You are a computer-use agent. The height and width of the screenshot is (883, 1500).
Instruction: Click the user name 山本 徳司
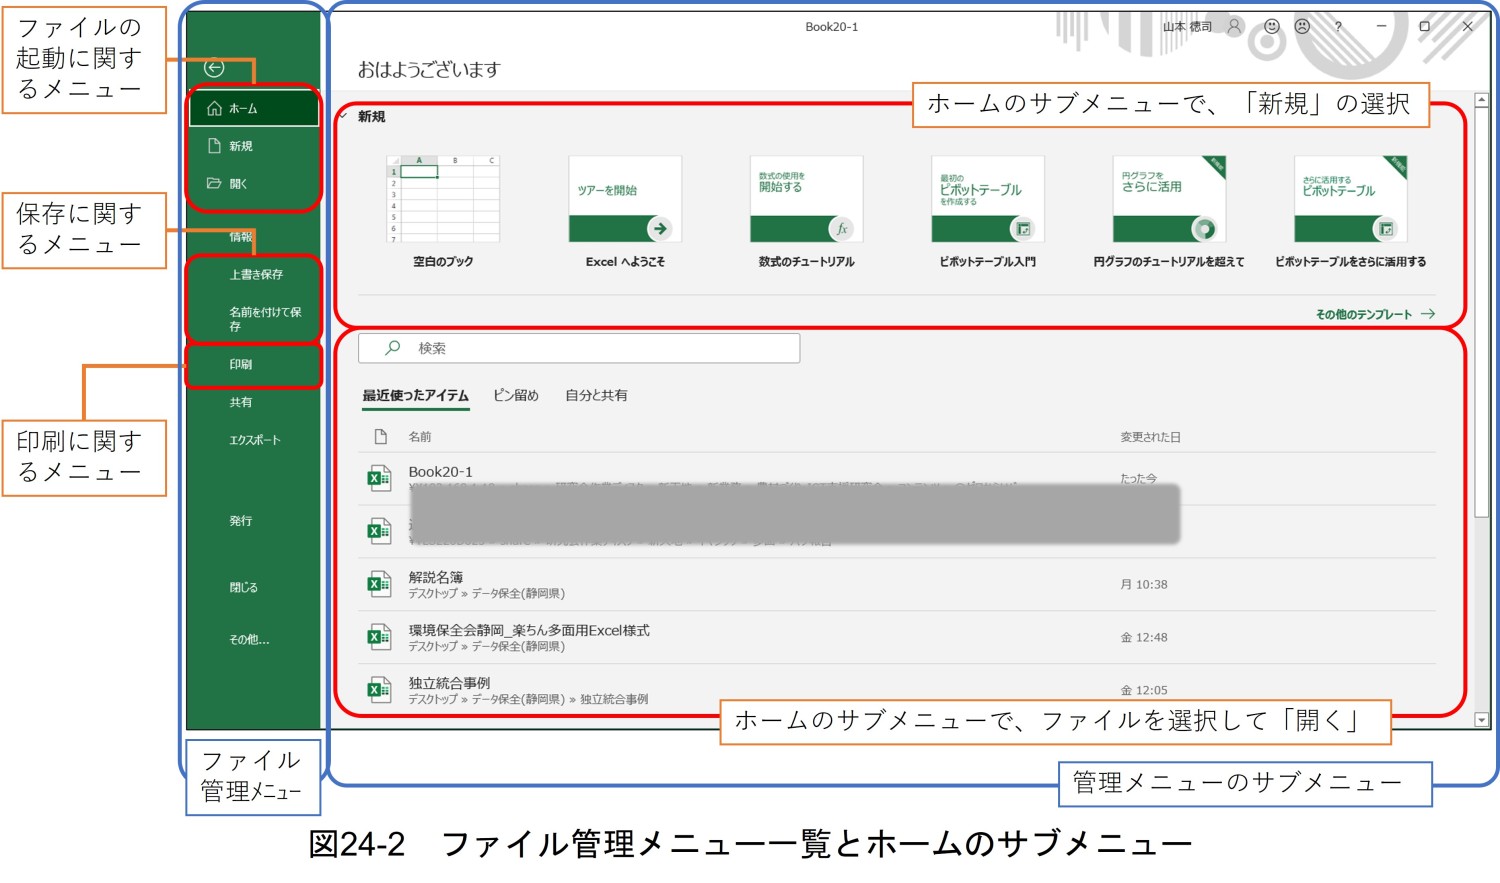tap(1187, 27)
